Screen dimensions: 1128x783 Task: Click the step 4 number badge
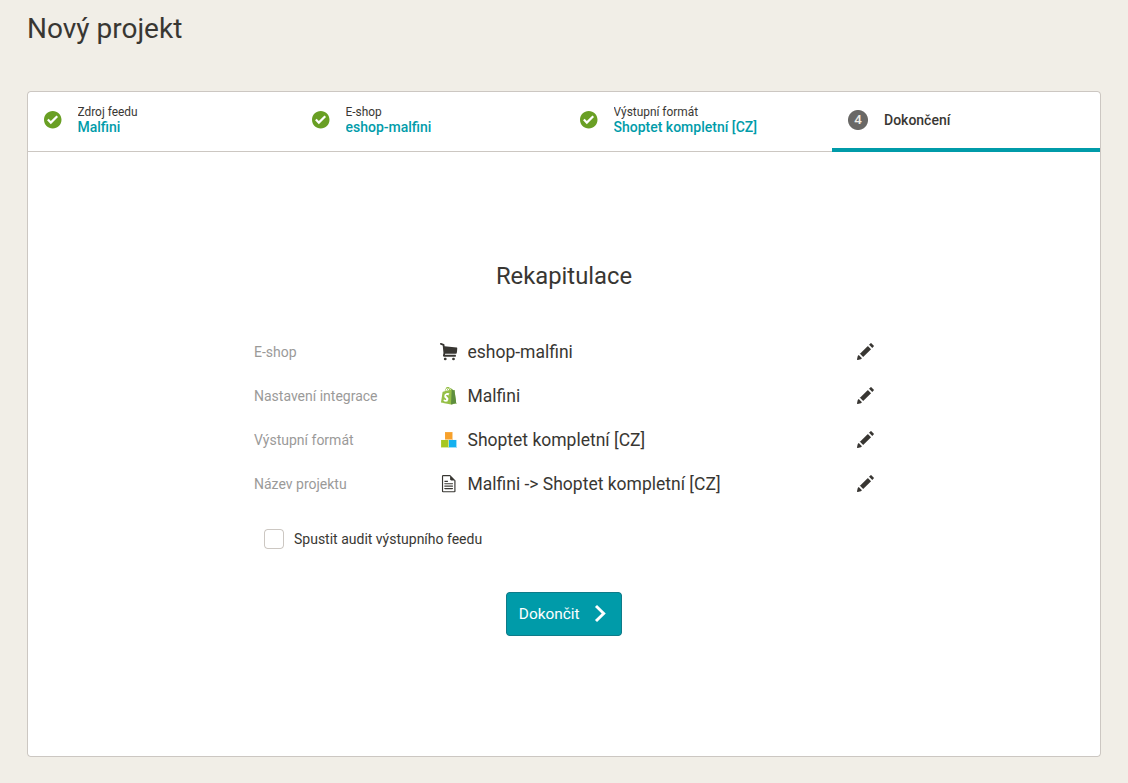click(858, 119)
